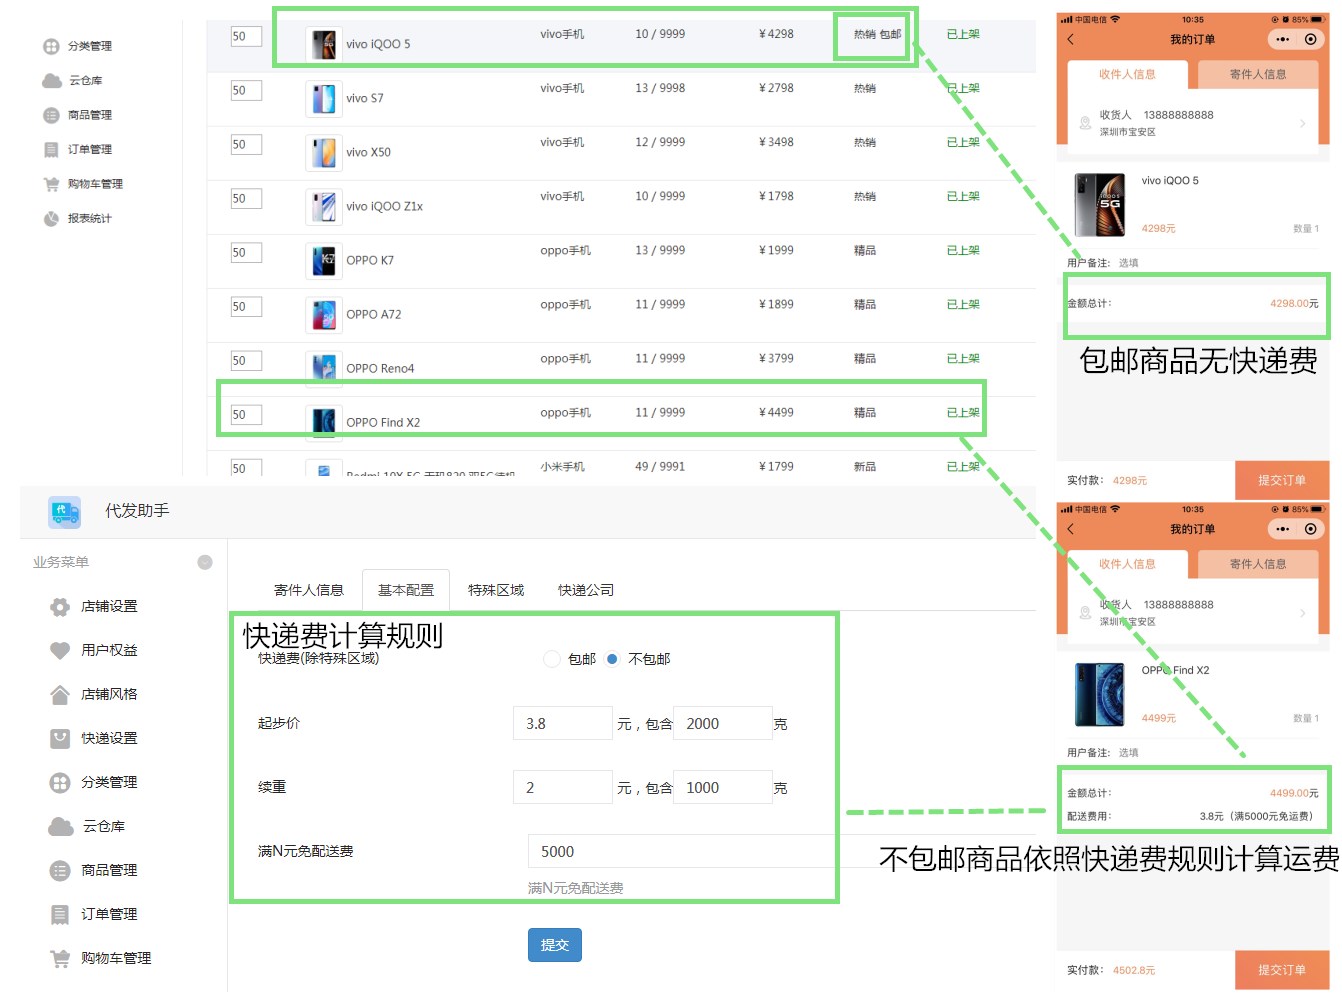Click the 用户权益 heart icon
The width and height of the screenshot is (1342, 1002).
click(x=60, y=651)
